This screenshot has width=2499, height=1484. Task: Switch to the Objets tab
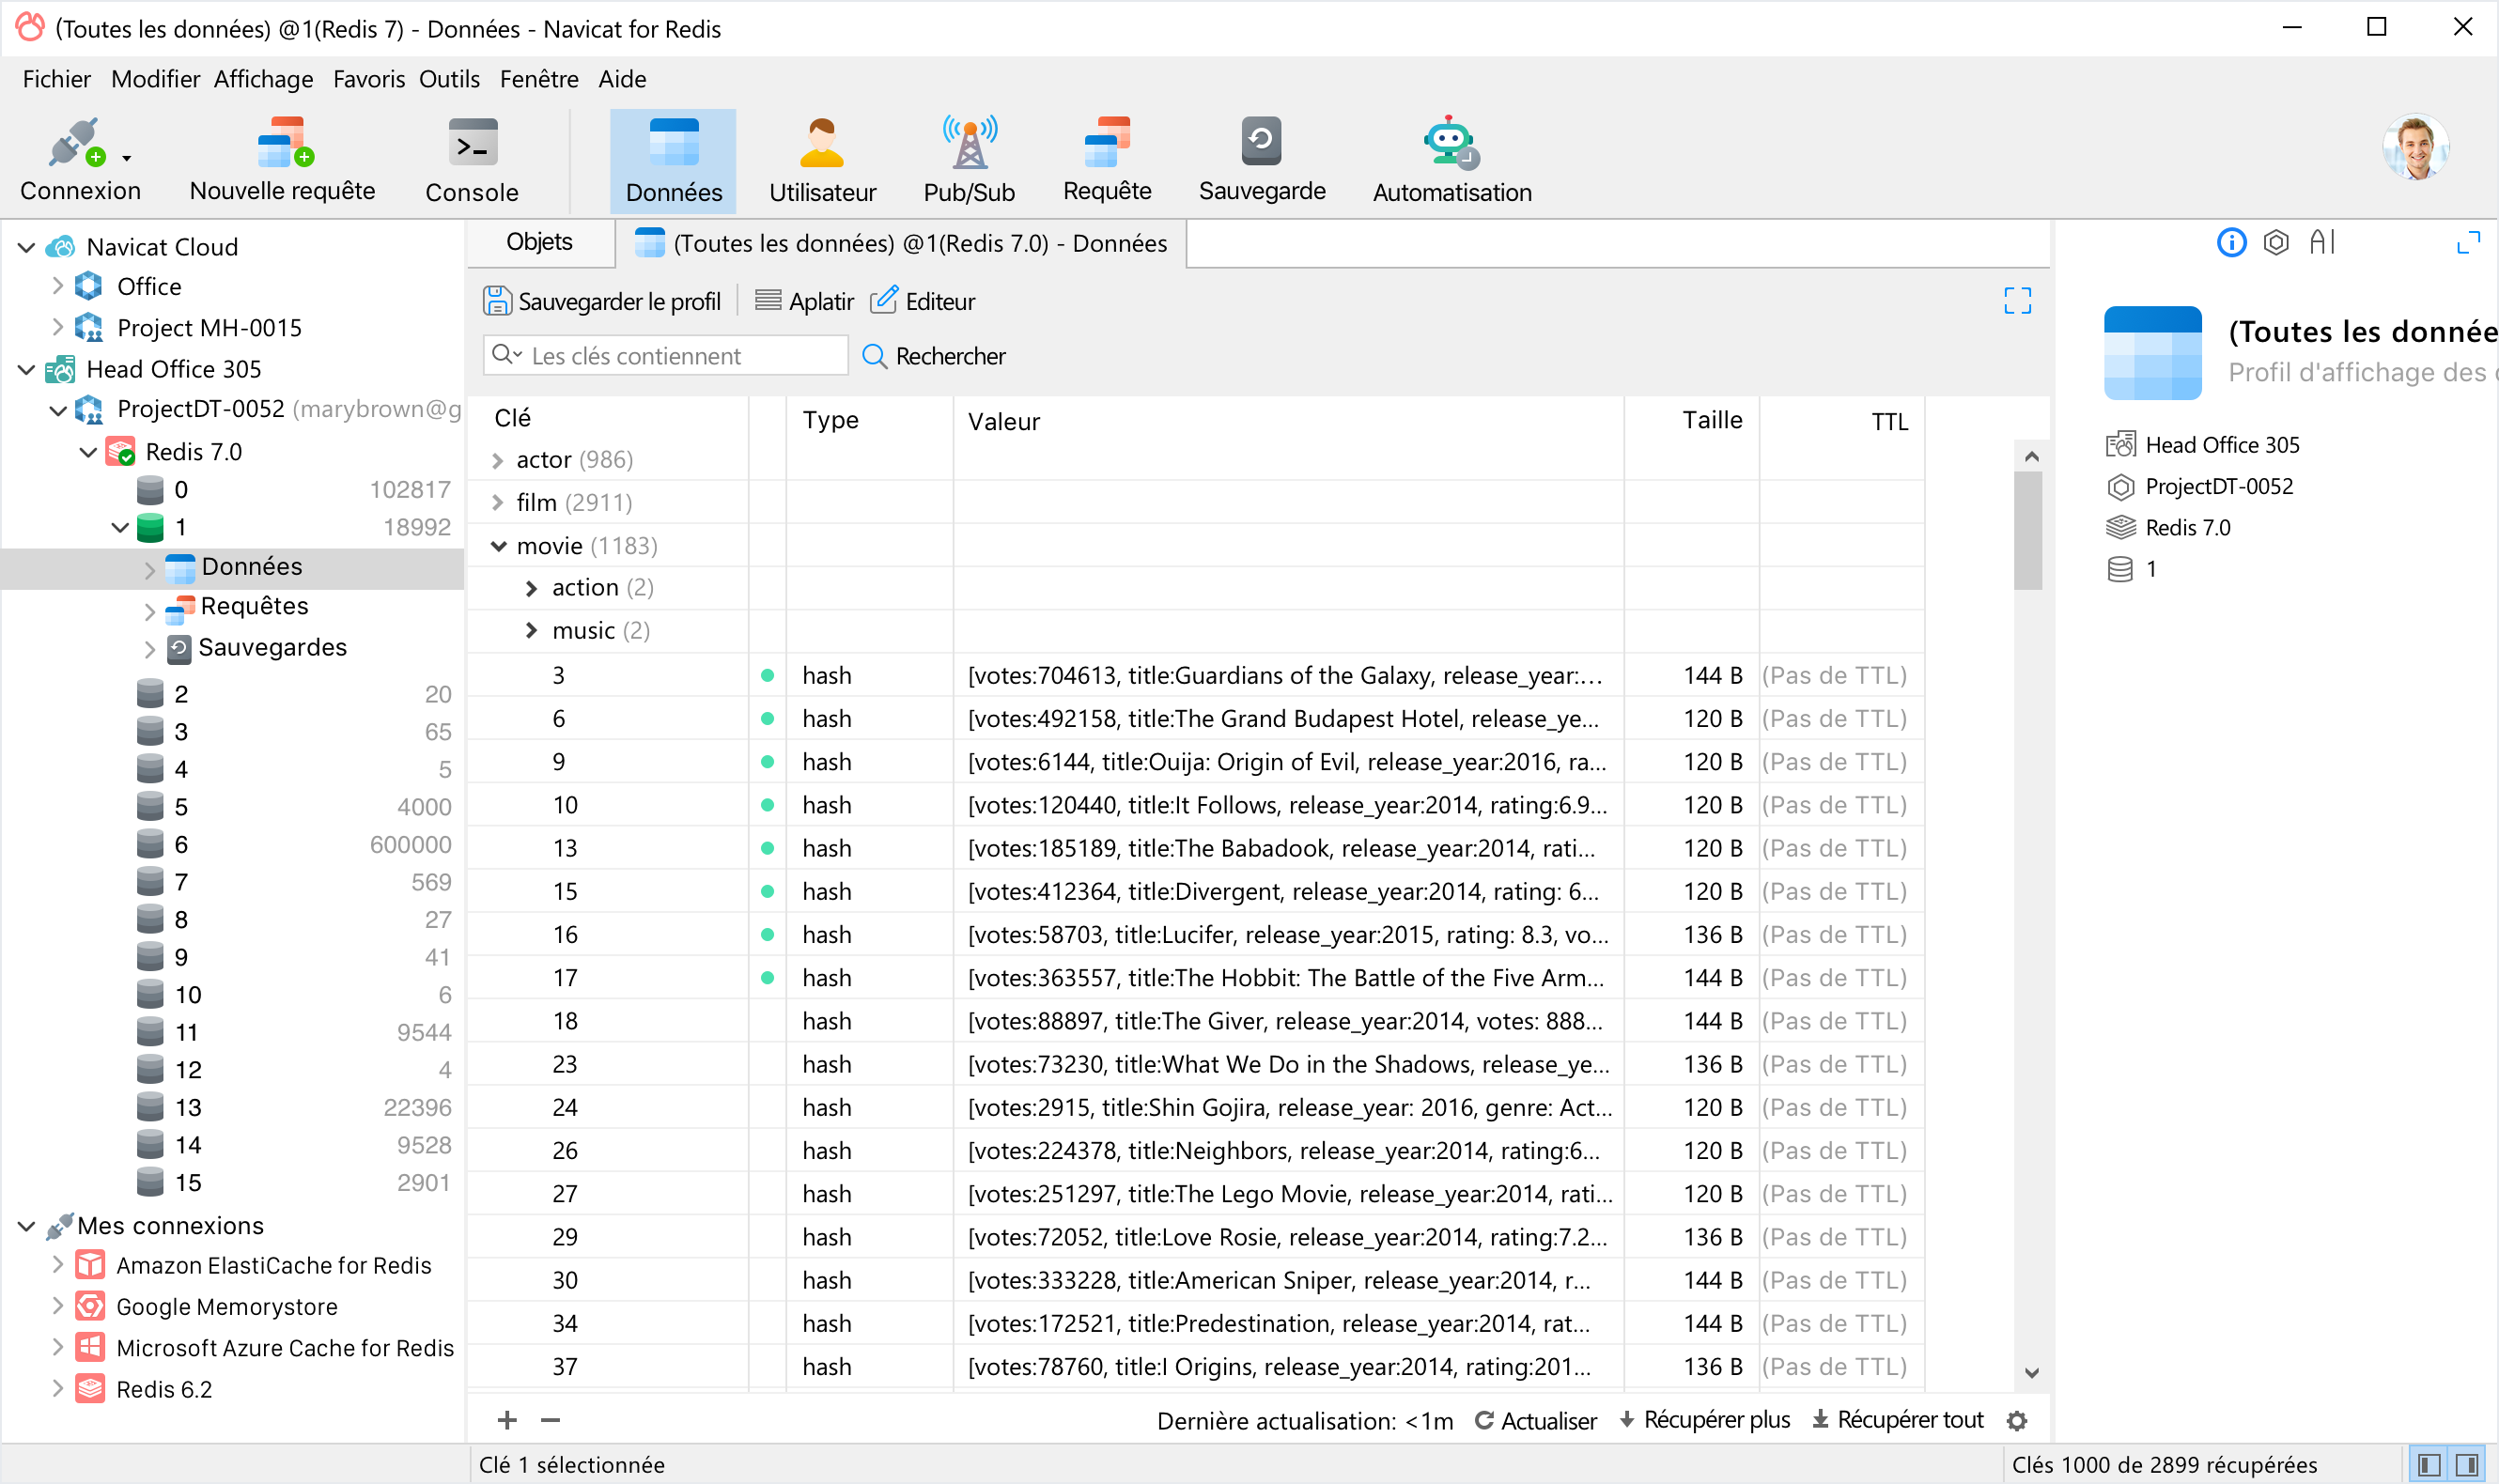pos(539,243)
